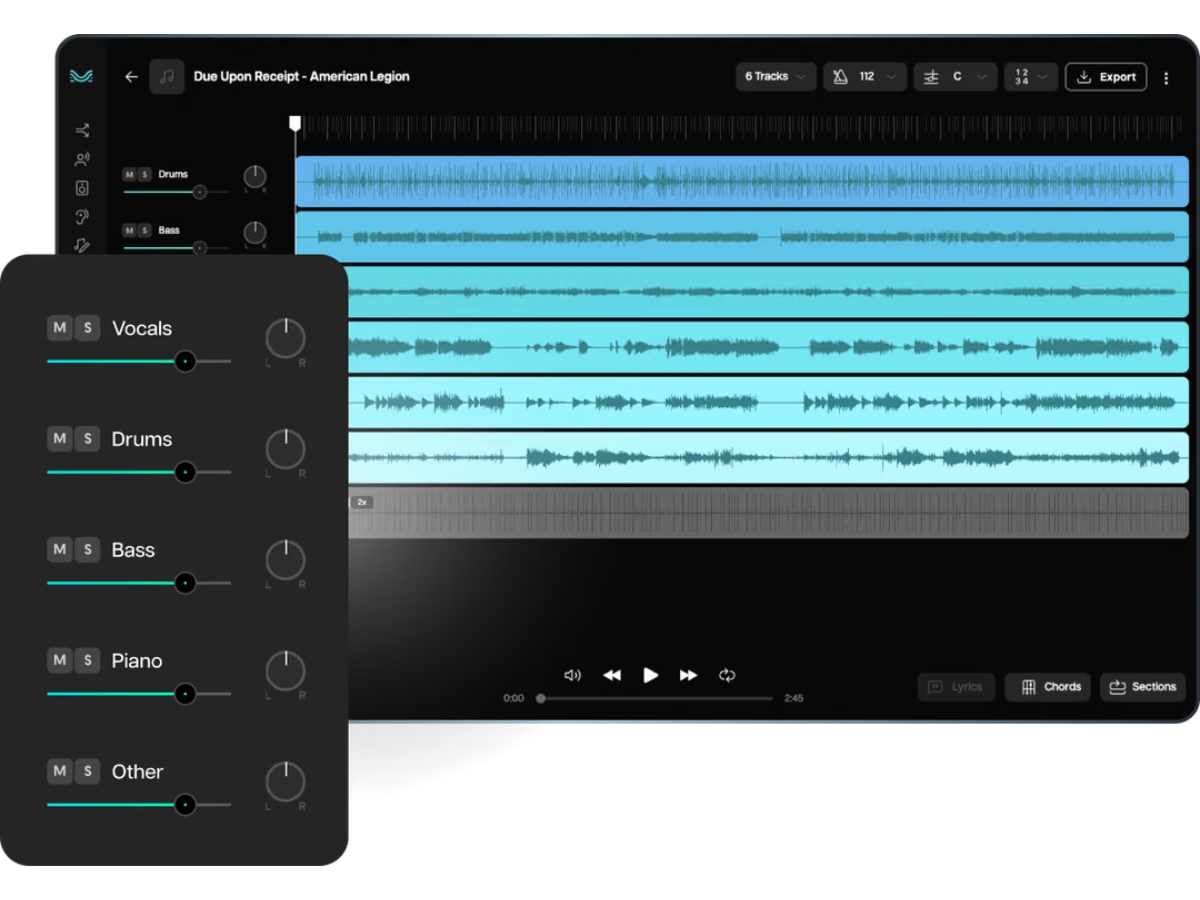Viewport: 1200px width, 900px height.
Task: Click the music note song thumbnail
Action: tap(167, 77)
